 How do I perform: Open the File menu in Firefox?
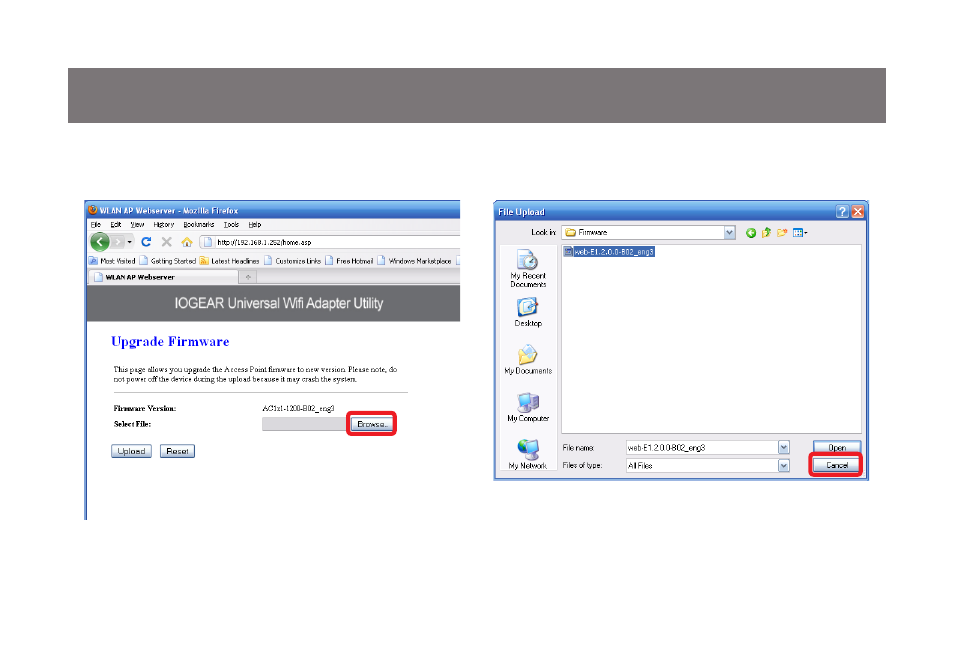[96, 225]
